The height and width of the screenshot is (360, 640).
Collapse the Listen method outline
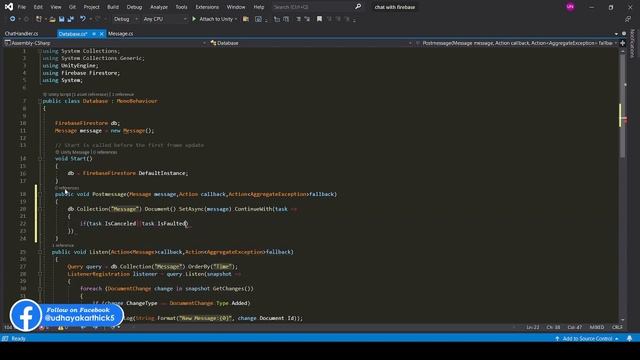(40, 252)
